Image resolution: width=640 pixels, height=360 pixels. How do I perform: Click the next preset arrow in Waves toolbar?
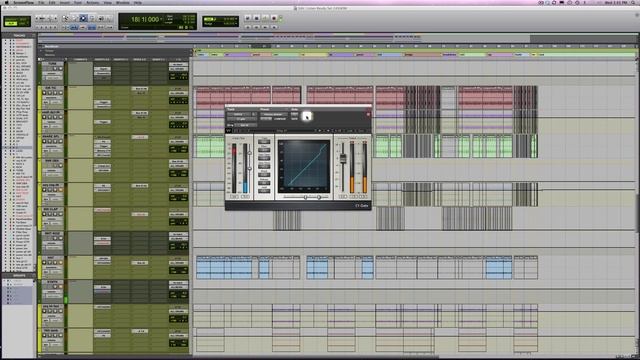click(x=328, y=130)
